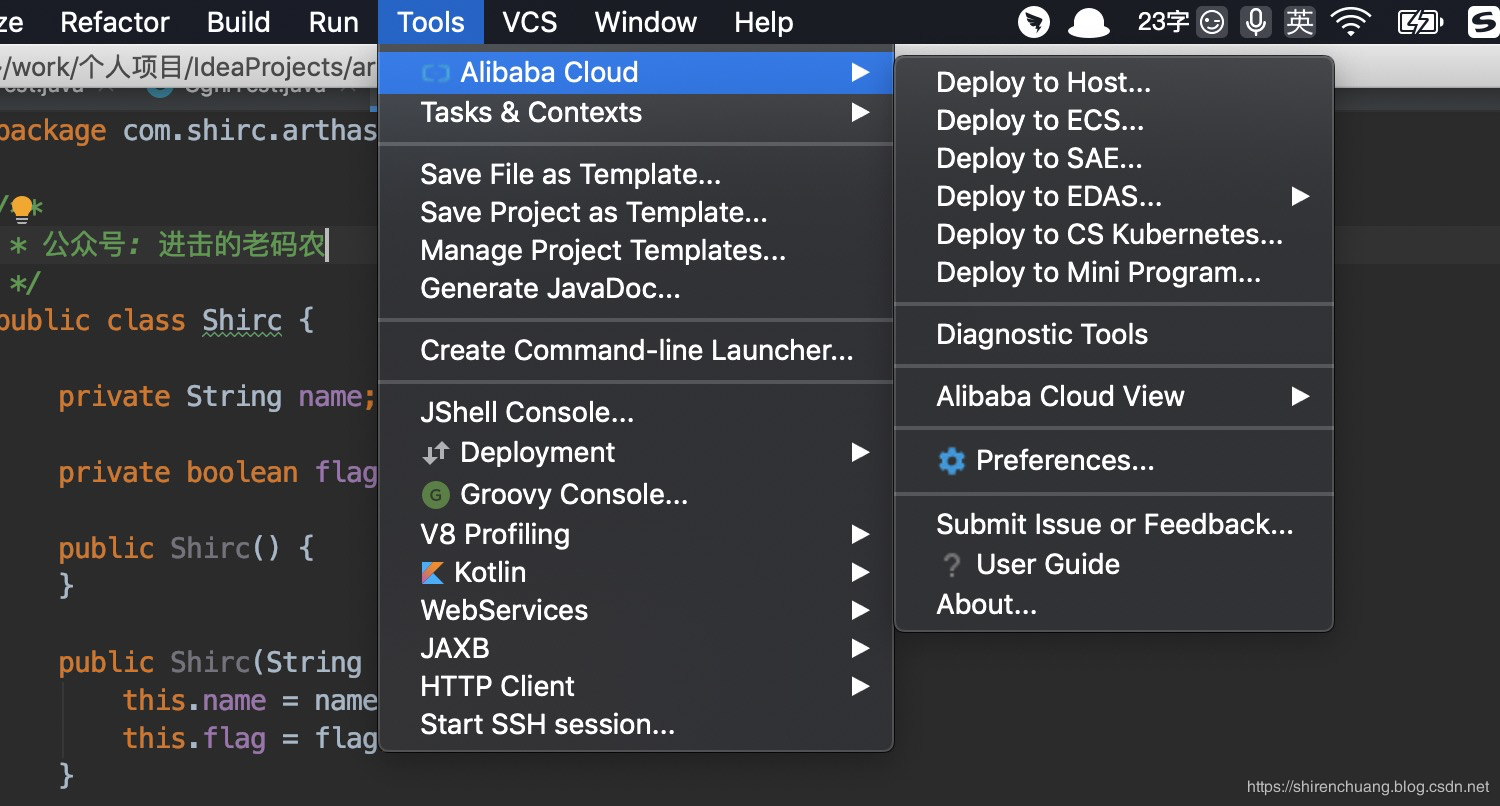Image resolution: width=1500 pixels, height=806 pixels.
Task: Select Create Command-line Launcher...
Action: point(636,351)
